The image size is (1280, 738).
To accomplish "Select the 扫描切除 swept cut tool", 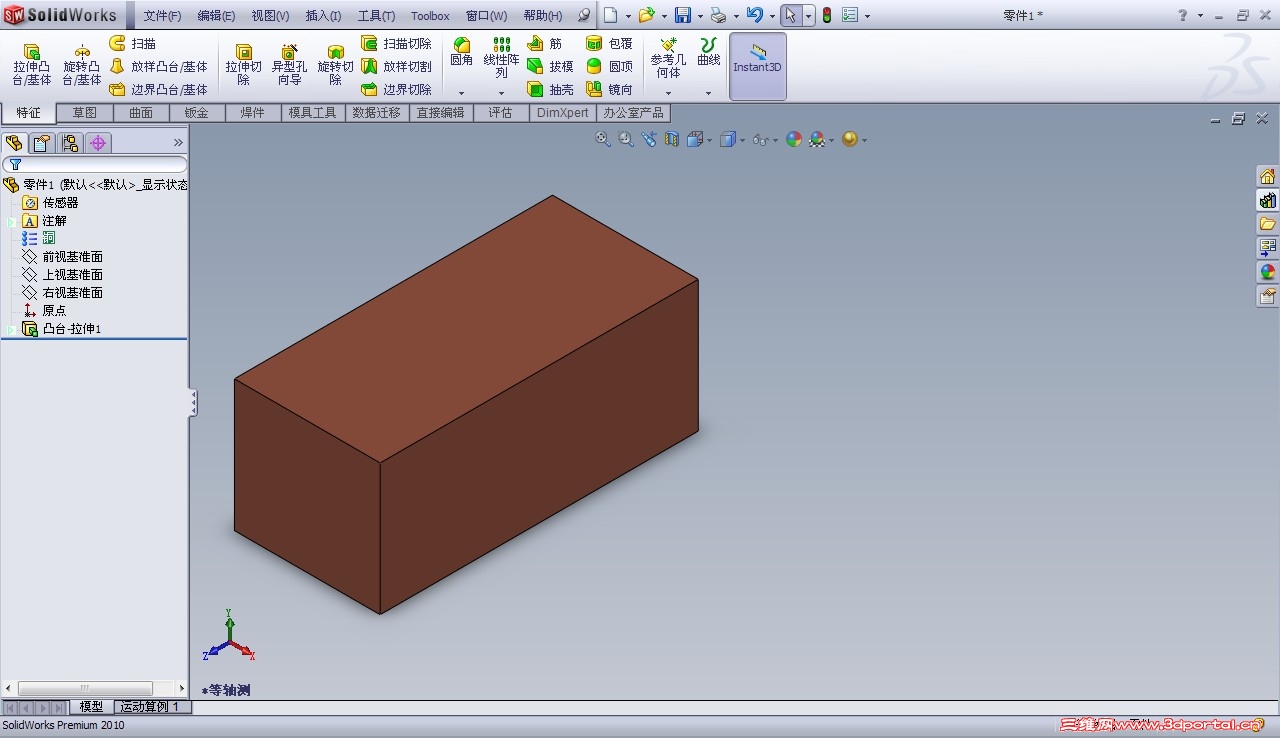I will click(396, 44).
